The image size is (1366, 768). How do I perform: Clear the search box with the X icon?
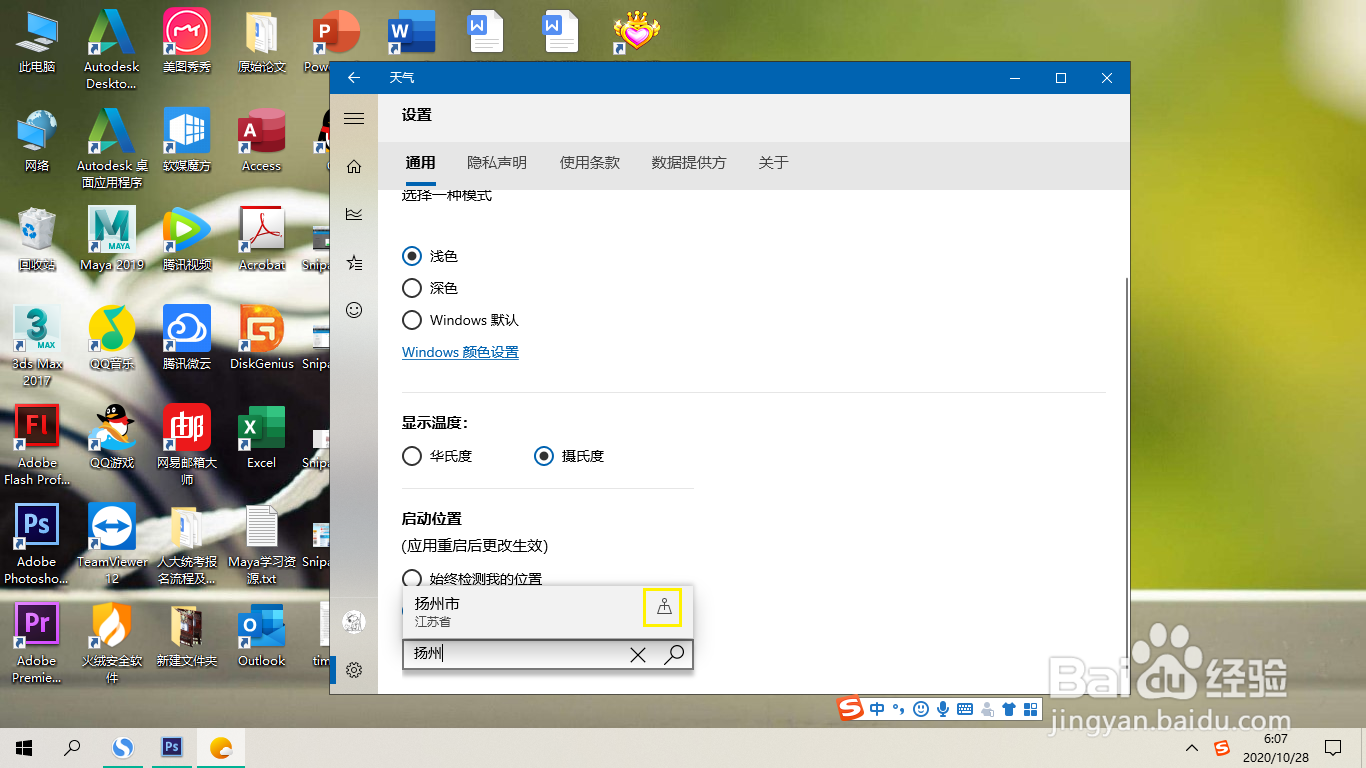(638, 654)
